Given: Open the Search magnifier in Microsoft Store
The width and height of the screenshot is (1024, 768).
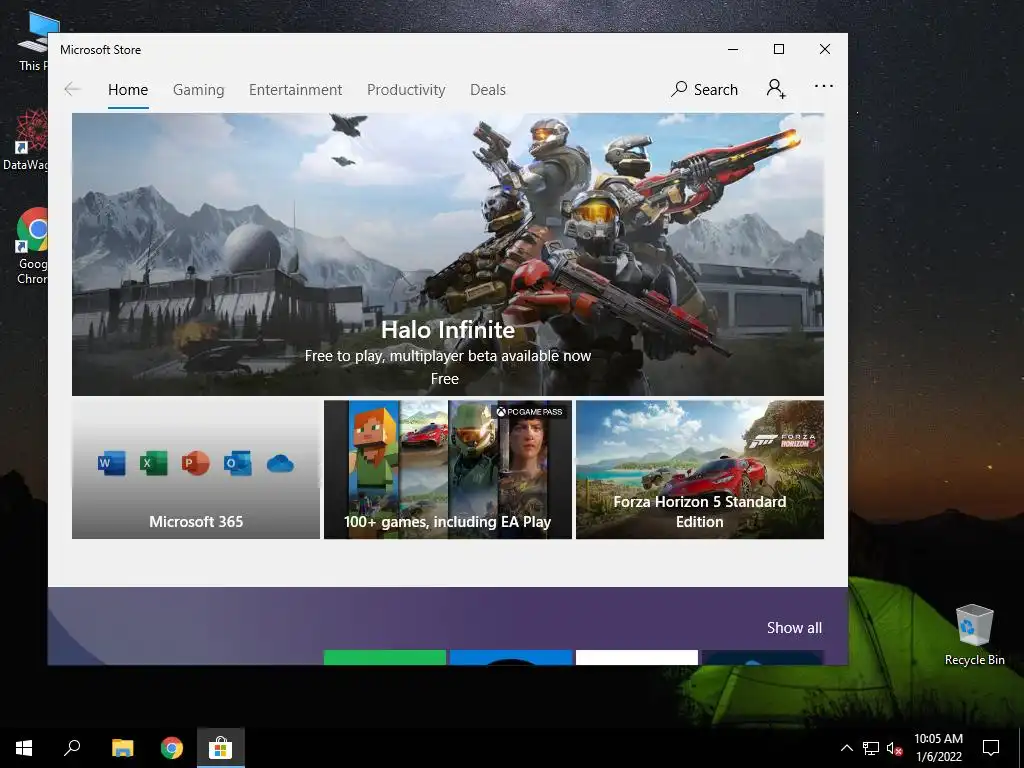Looking at the screenshot, I should [x=704, y=89].
